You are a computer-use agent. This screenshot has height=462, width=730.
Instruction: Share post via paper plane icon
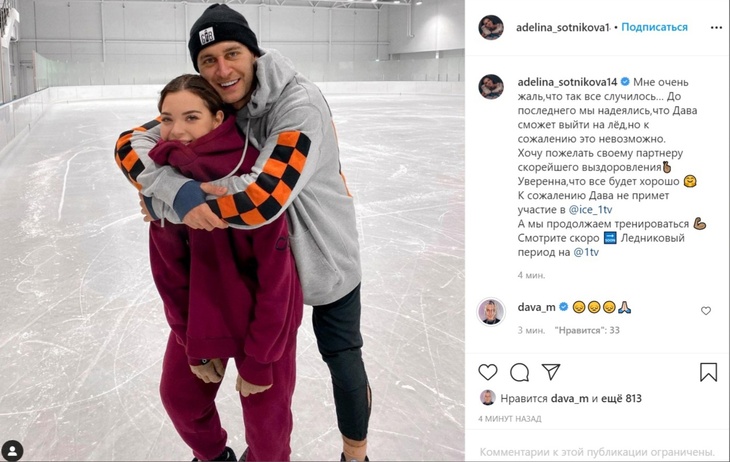551,371
